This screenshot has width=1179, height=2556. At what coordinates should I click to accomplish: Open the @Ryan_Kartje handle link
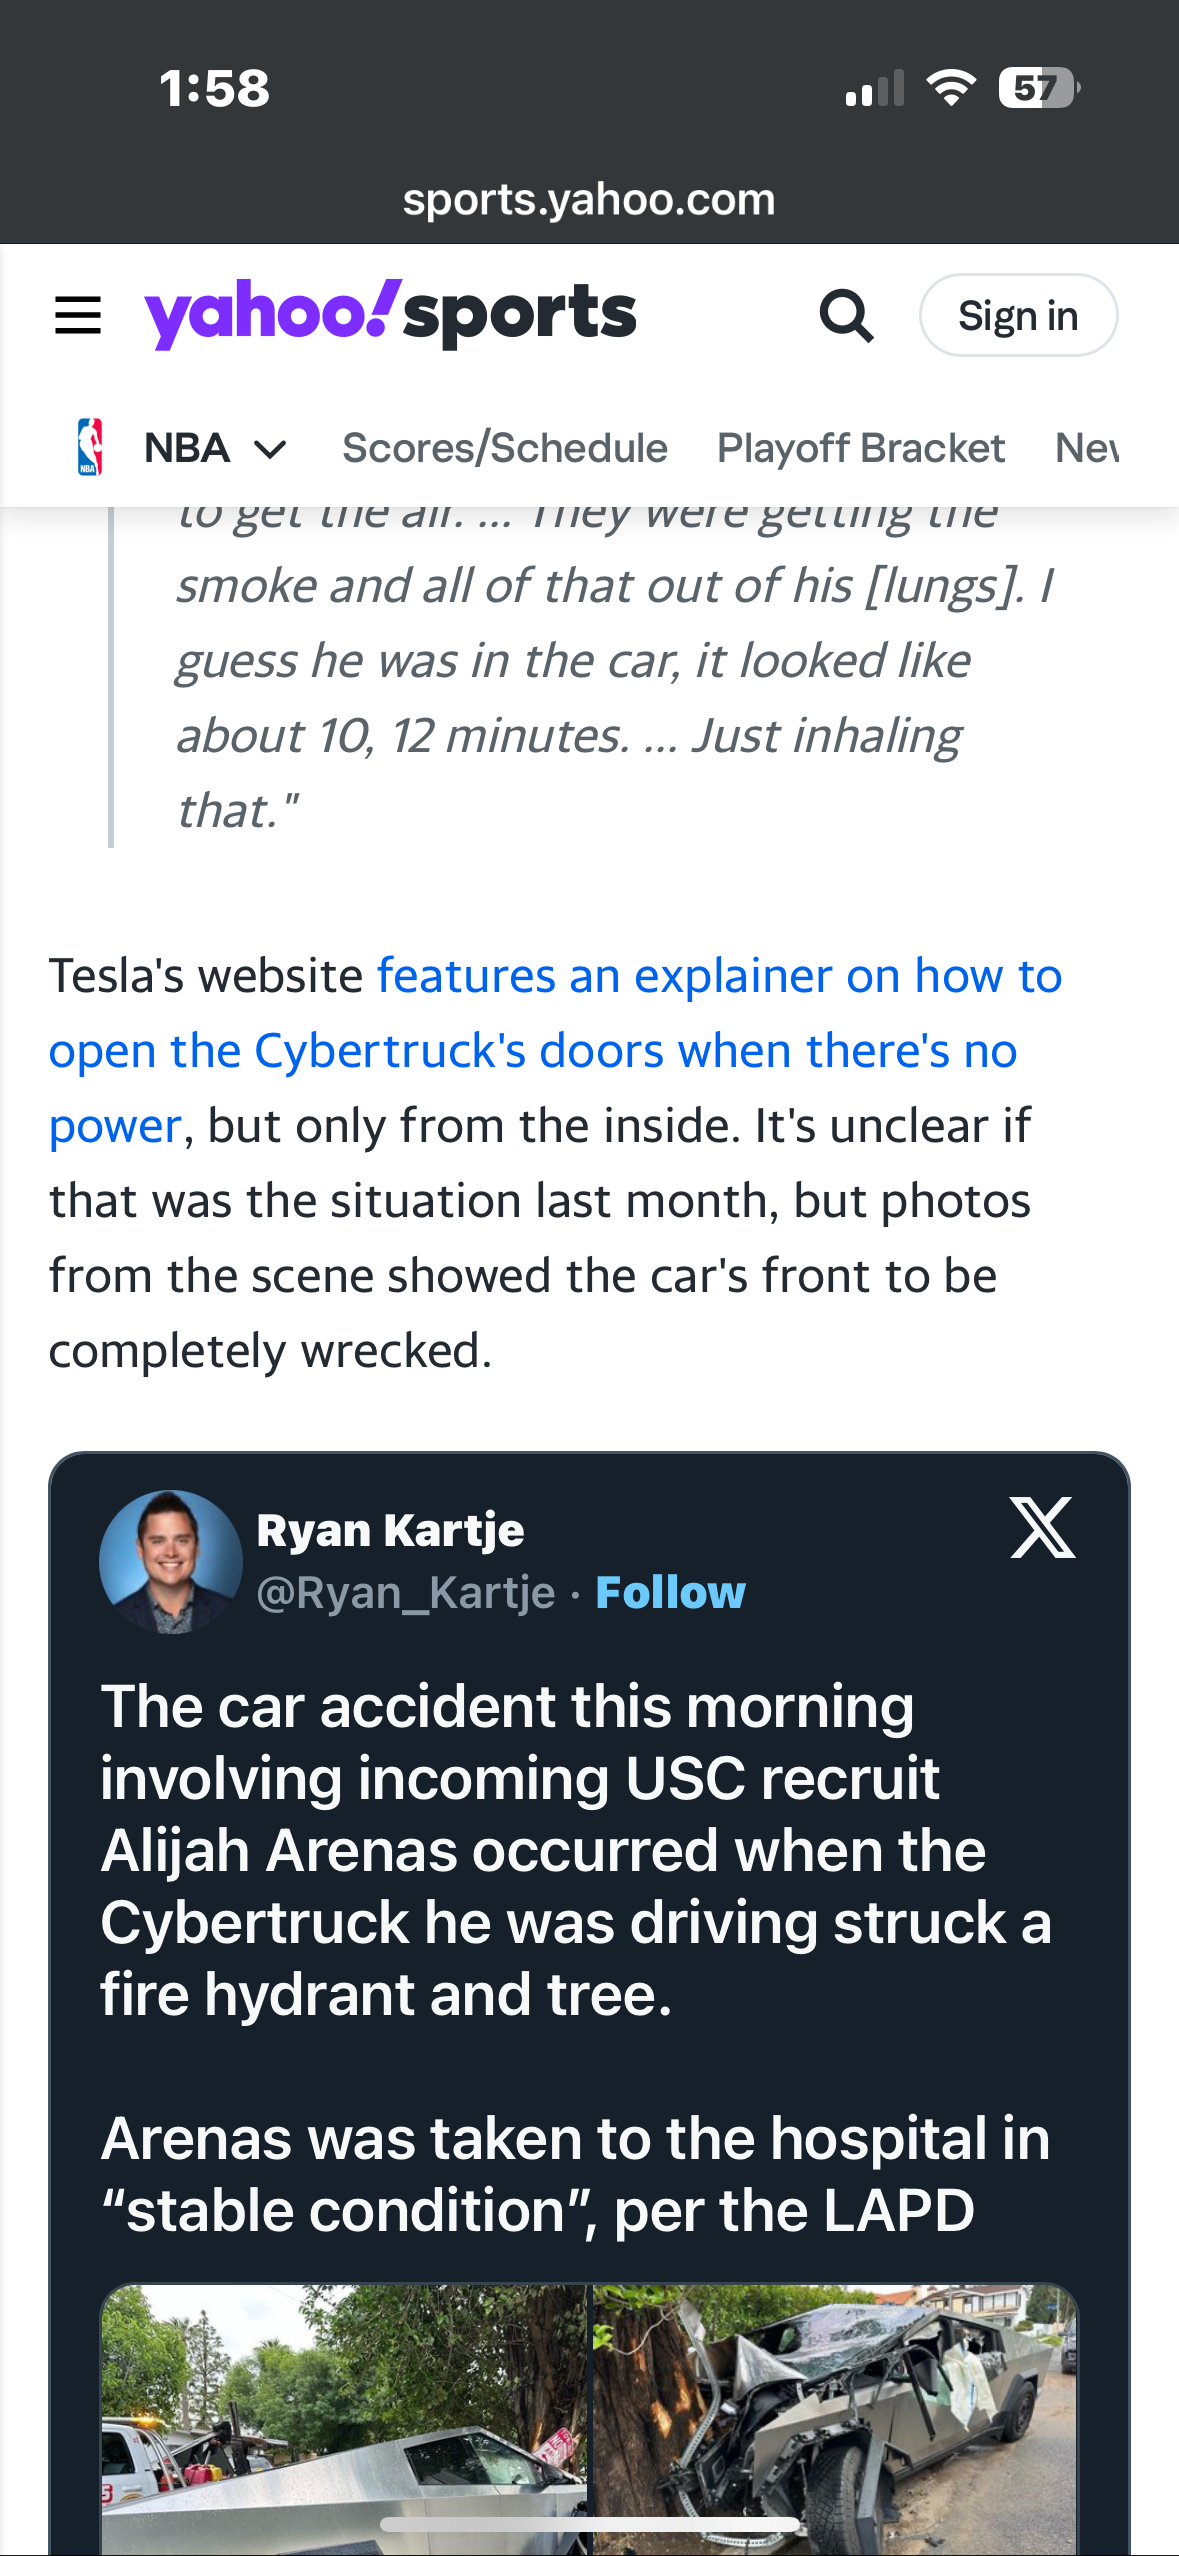406,1592
